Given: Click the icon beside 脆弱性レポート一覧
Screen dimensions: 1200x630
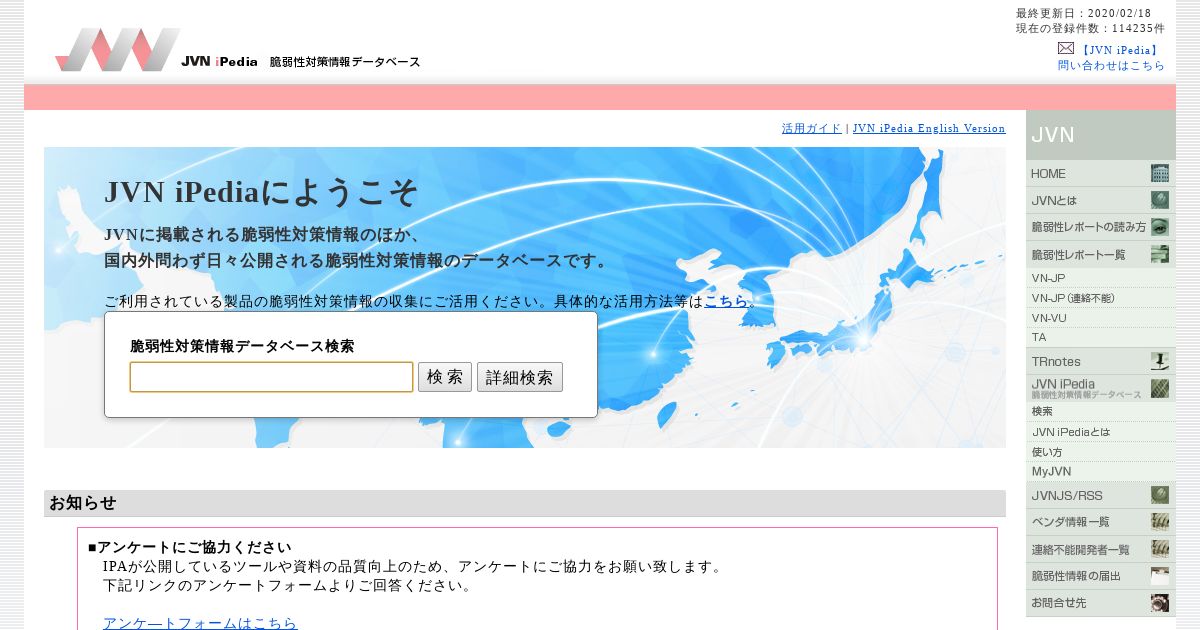Looking at the screenshot, I should click(1160, 254).
